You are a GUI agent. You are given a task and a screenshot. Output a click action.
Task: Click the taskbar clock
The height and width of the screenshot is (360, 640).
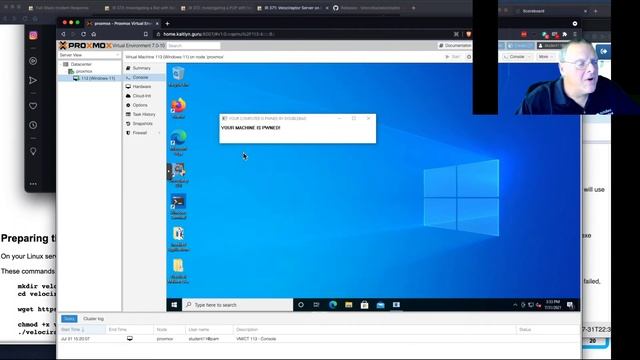click(553, 305)
